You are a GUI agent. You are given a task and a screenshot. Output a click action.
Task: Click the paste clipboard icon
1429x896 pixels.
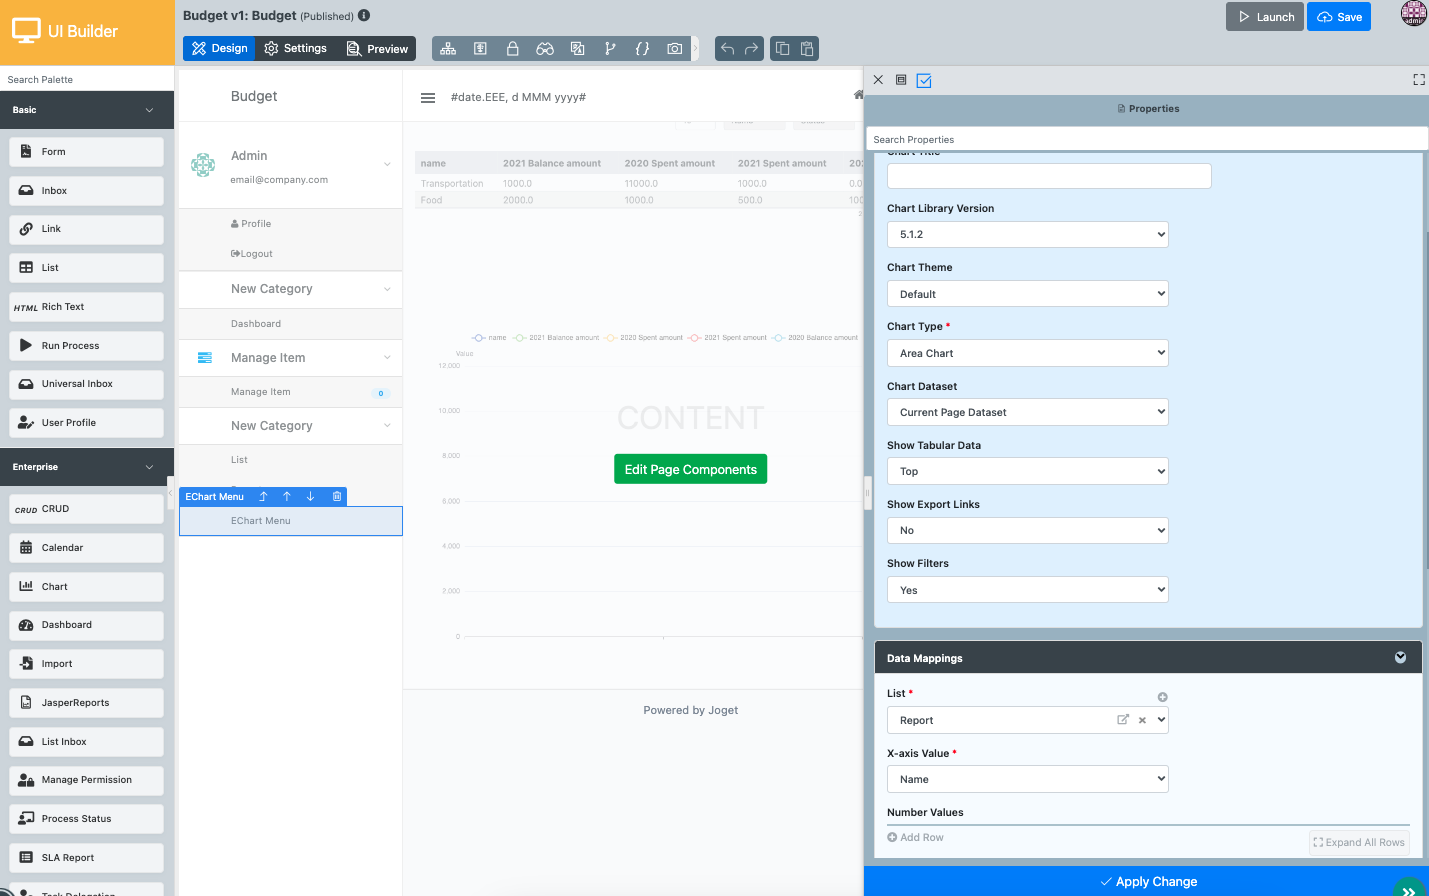807,48
